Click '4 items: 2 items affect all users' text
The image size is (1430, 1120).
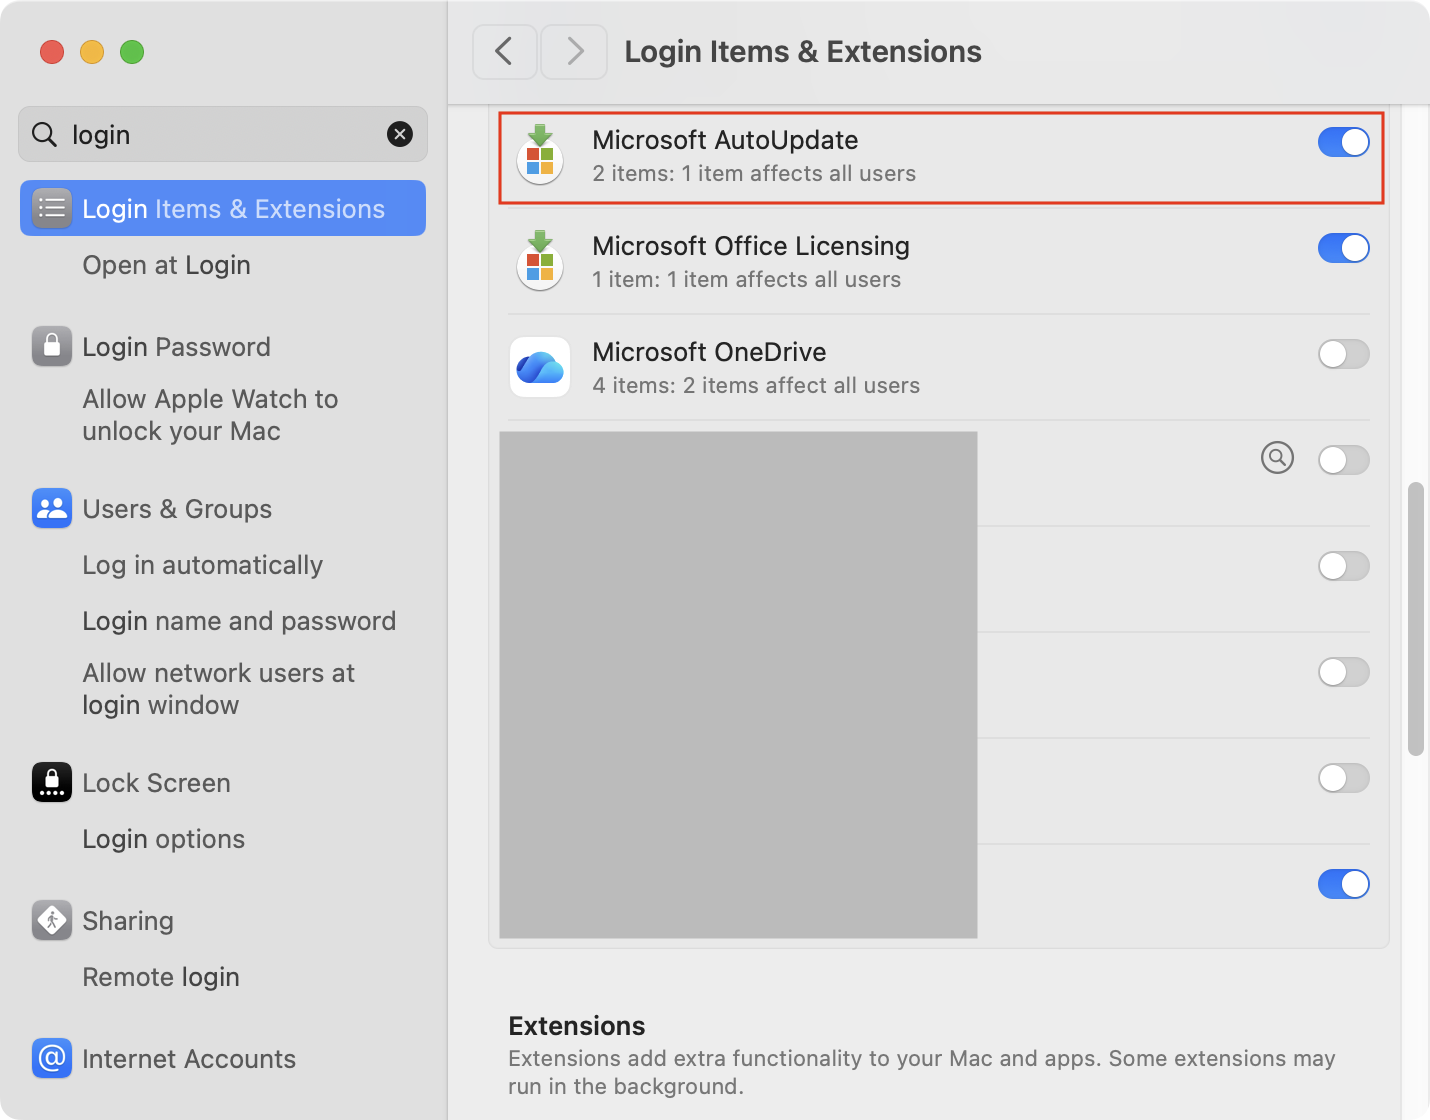756,385
